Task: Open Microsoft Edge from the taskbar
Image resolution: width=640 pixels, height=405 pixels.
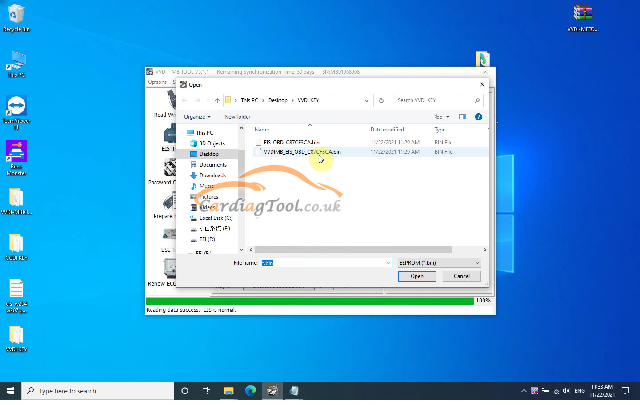Action: point(249,390)
